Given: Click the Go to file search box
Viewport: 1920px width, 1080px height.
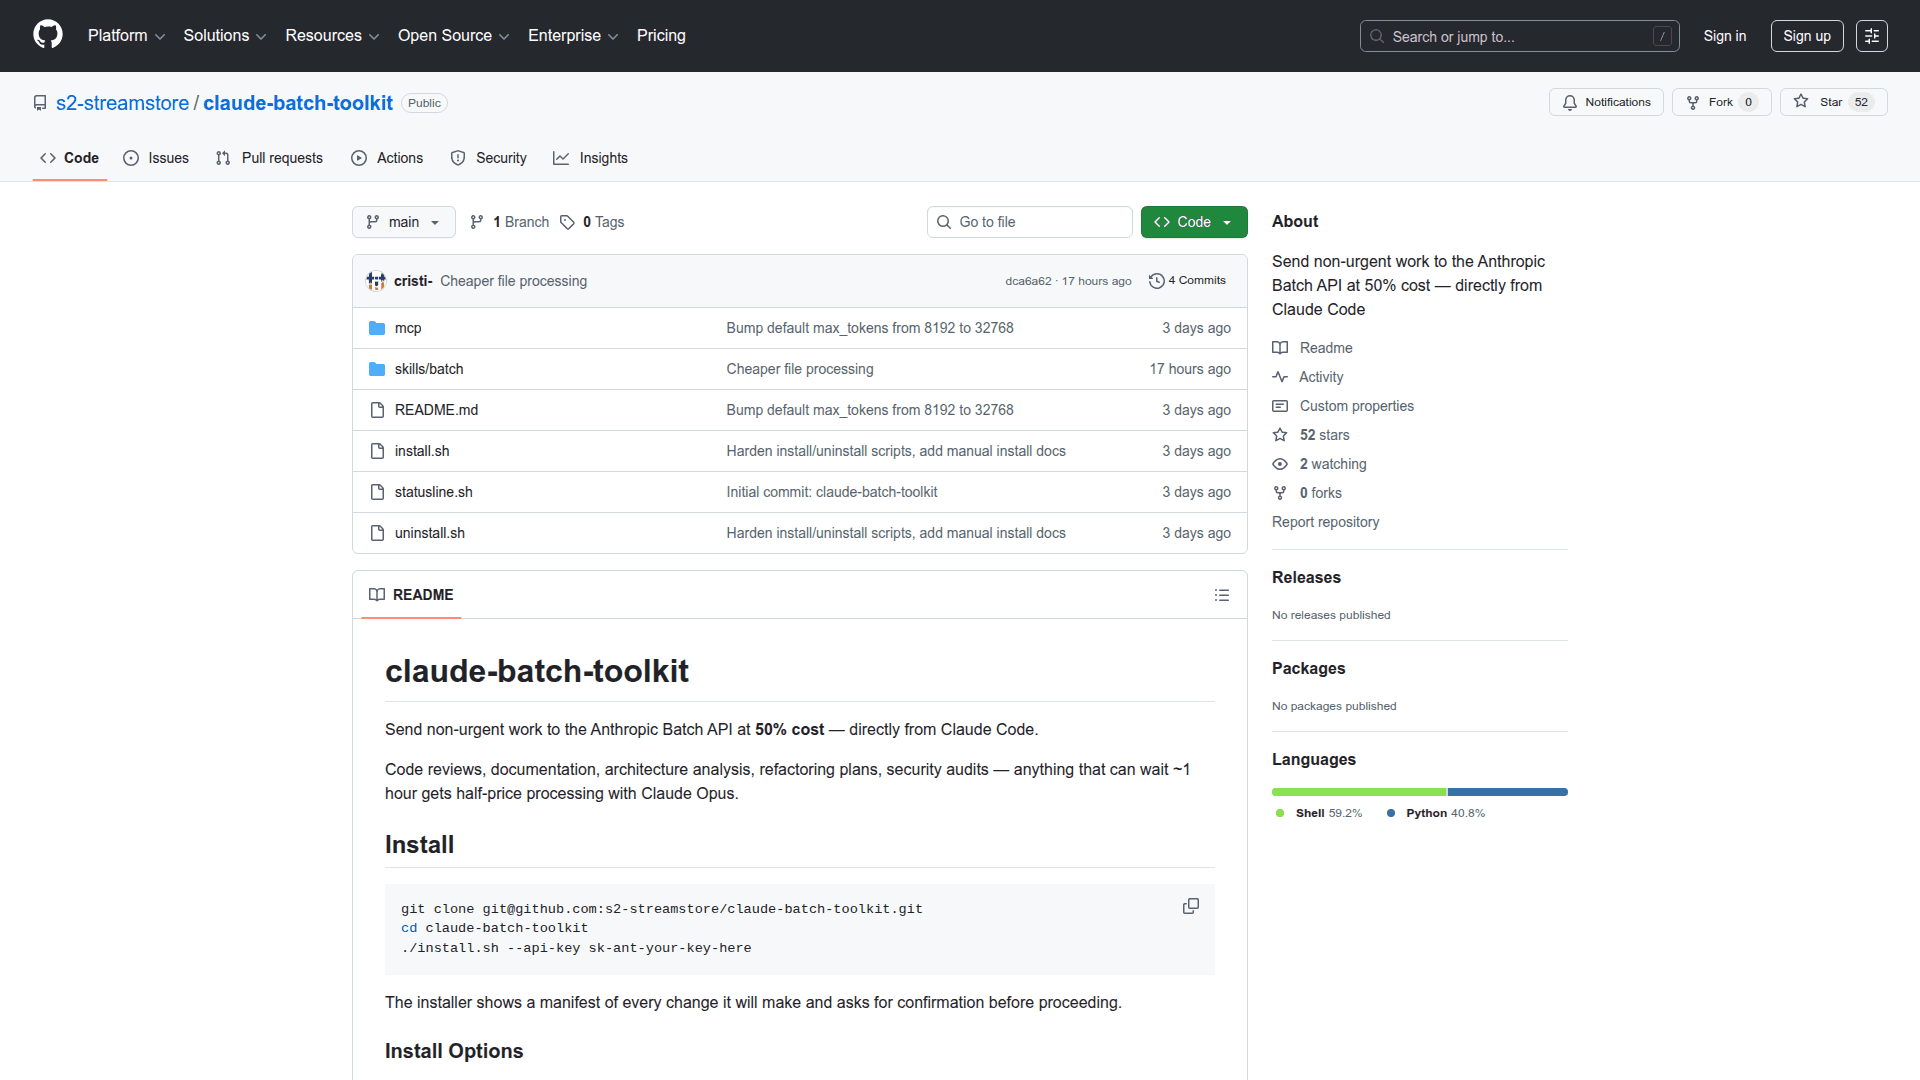Looking at the screenshot, I should coord(1029,222).
